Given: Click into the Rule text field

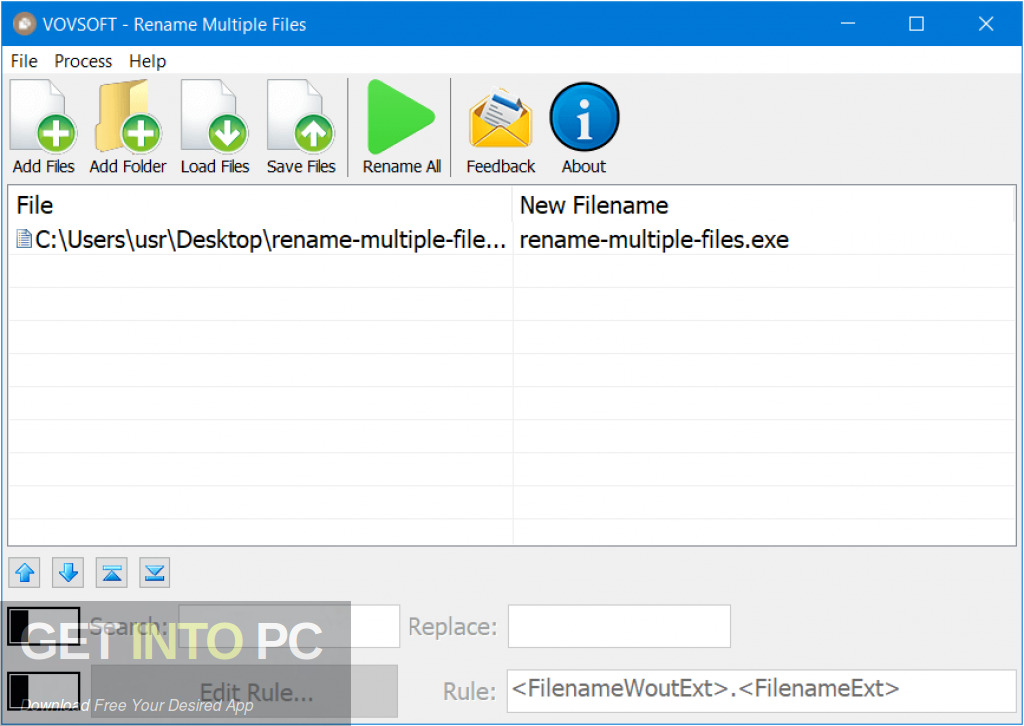Looking at the screenshot, I should pyautogui.click(x=761, y=690).
